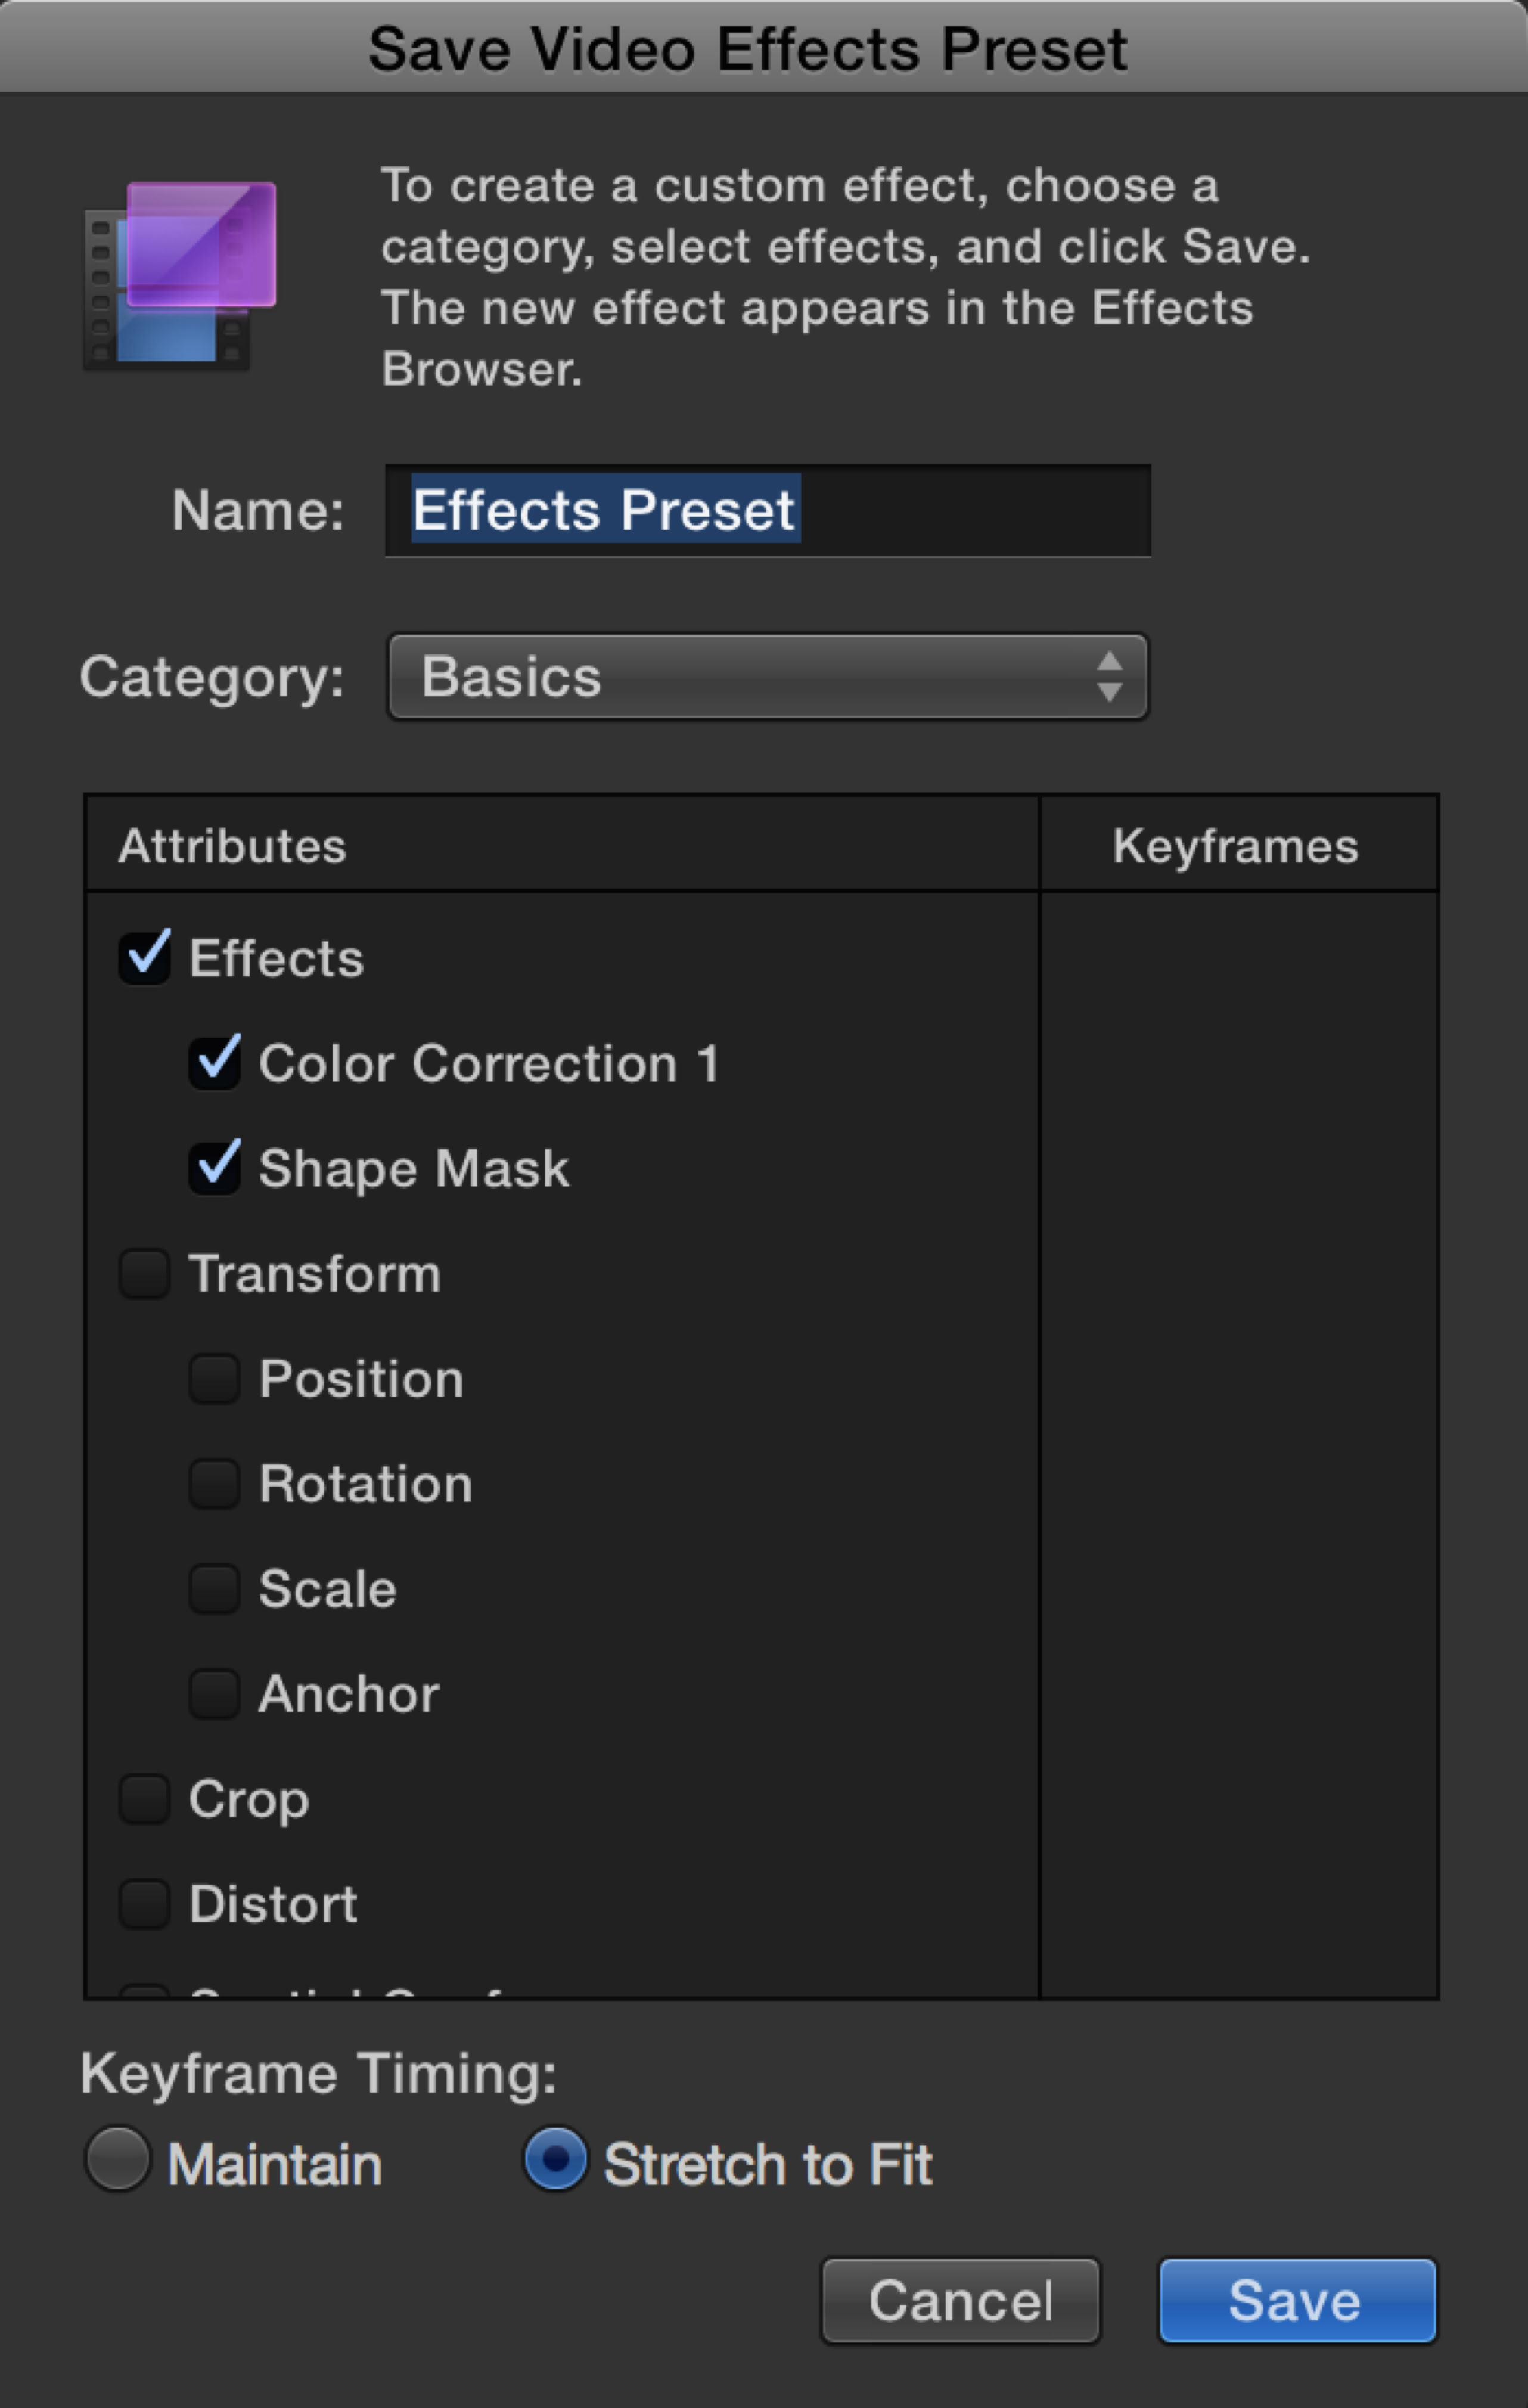This screenshot has width=1528, height=2408.
Task: Uncheck the Effects checkbox
Action: [x=145, y=958]
